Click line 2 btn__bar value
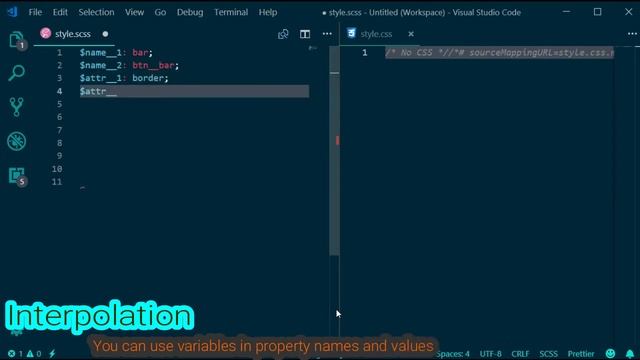The image size is (640, 360). [153, 65]
